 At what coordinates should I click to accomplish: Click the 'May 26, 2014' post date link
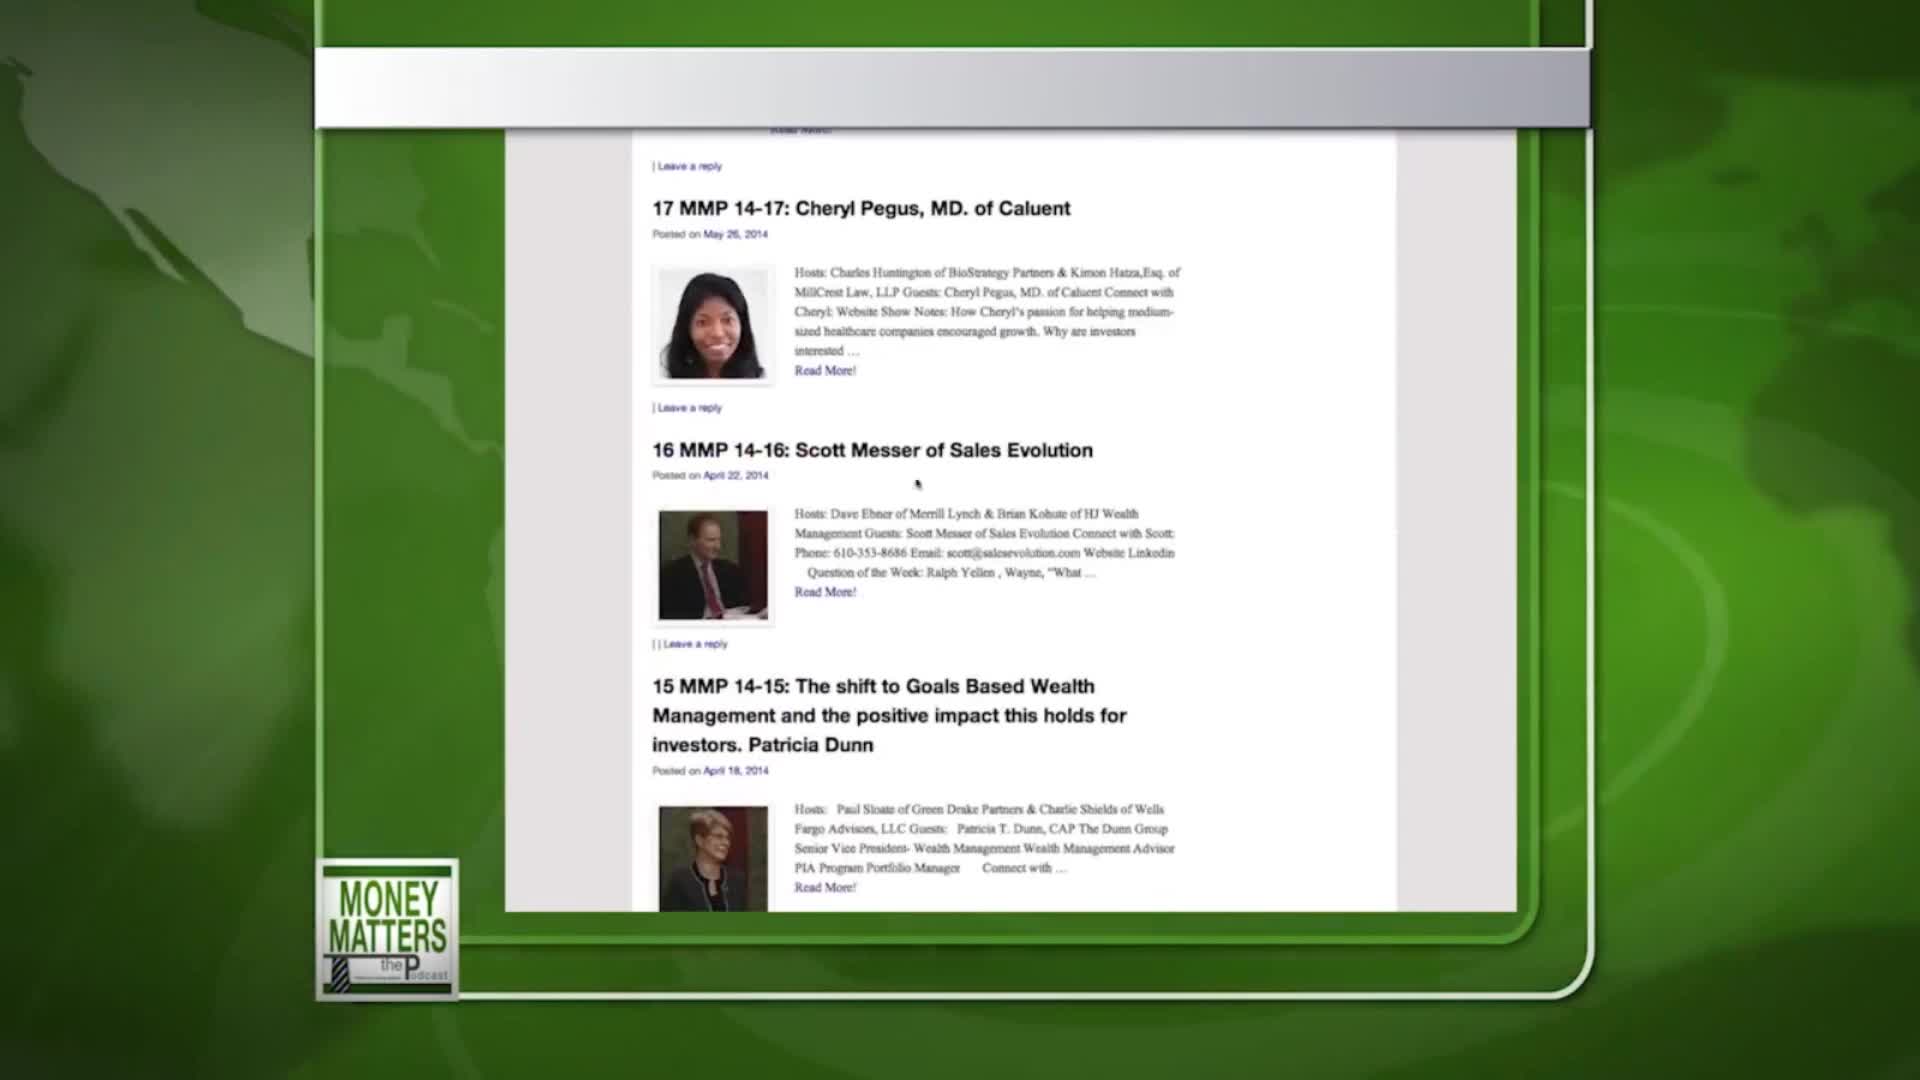coord(735,234)
